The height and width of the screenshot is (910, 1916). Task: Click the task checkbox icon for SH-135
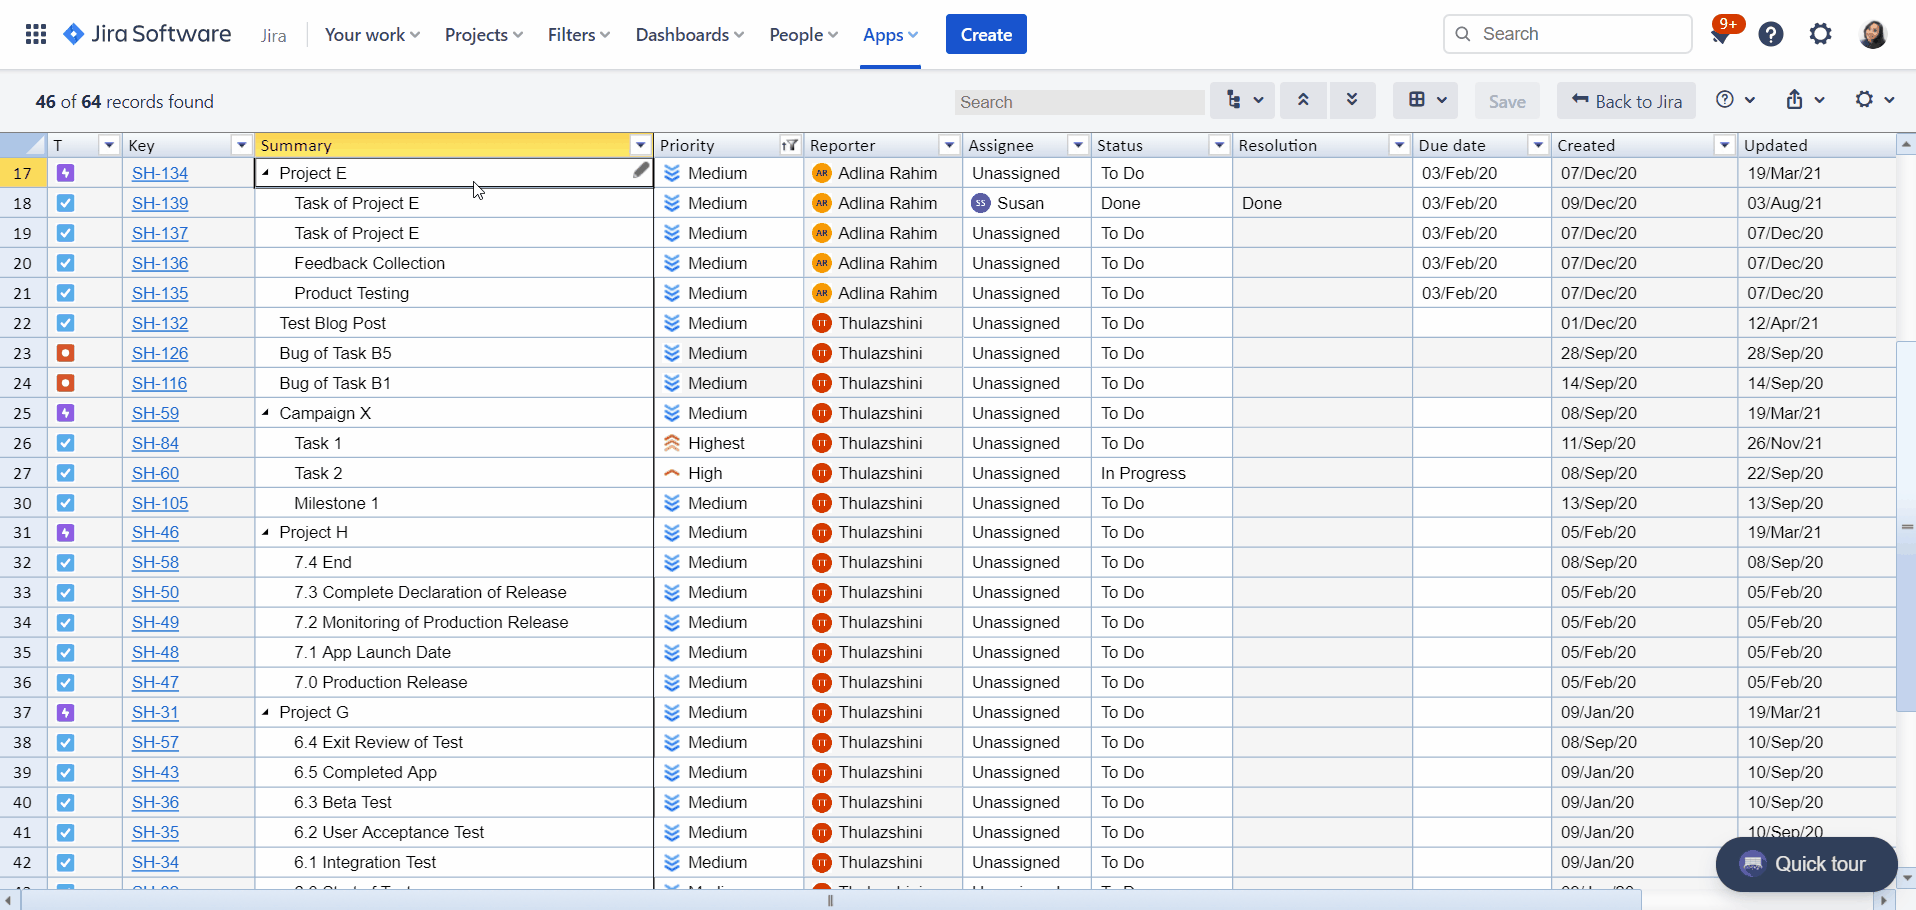[x=65, y=293]
